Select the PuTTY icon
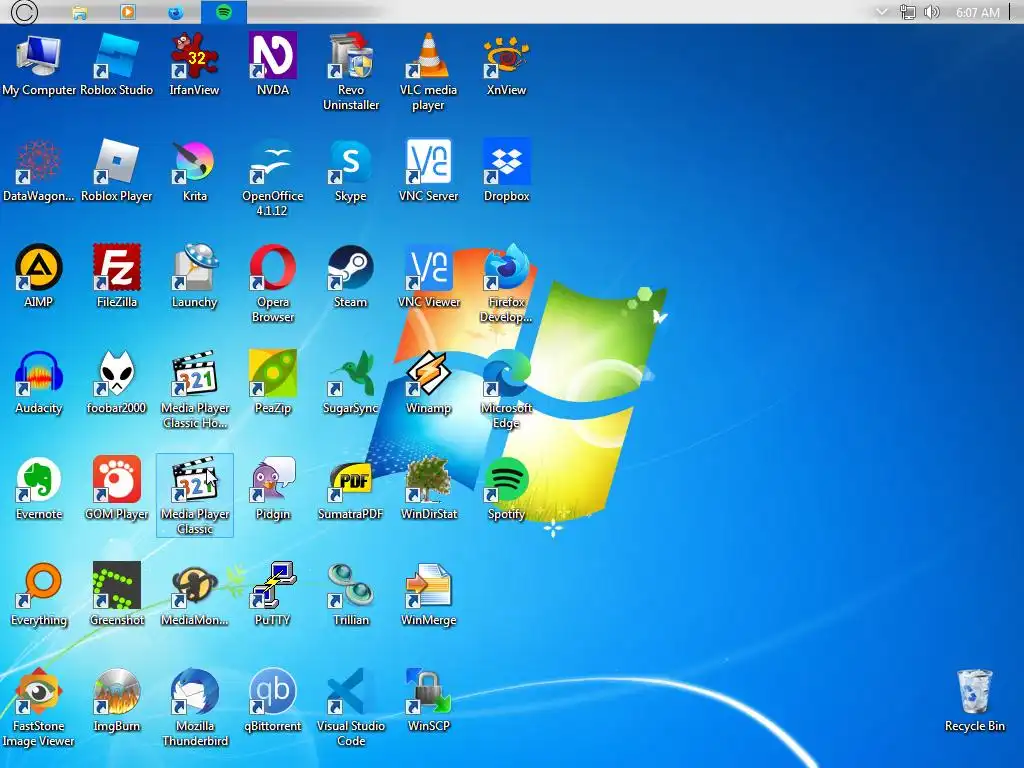This screenshot has height=768, width=1024. tap(273, 594)
